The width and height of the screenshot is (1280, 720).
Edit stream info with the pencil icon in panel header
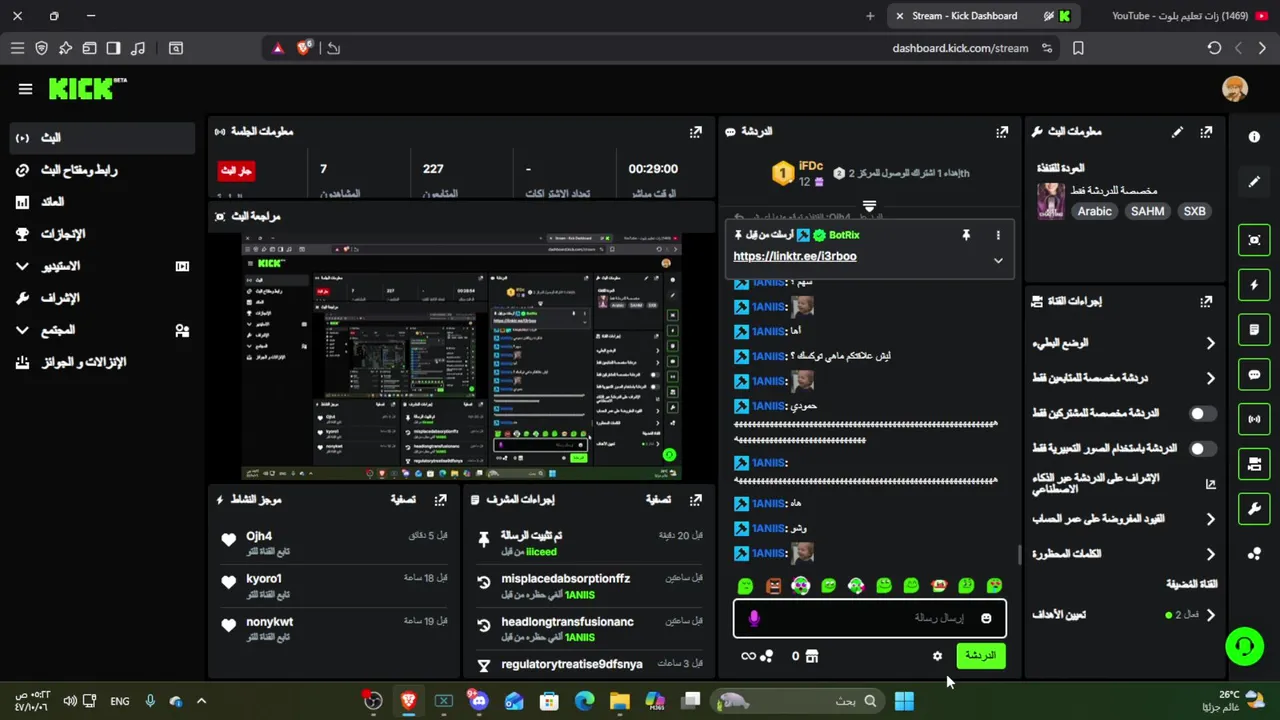tap(1177, 131)
